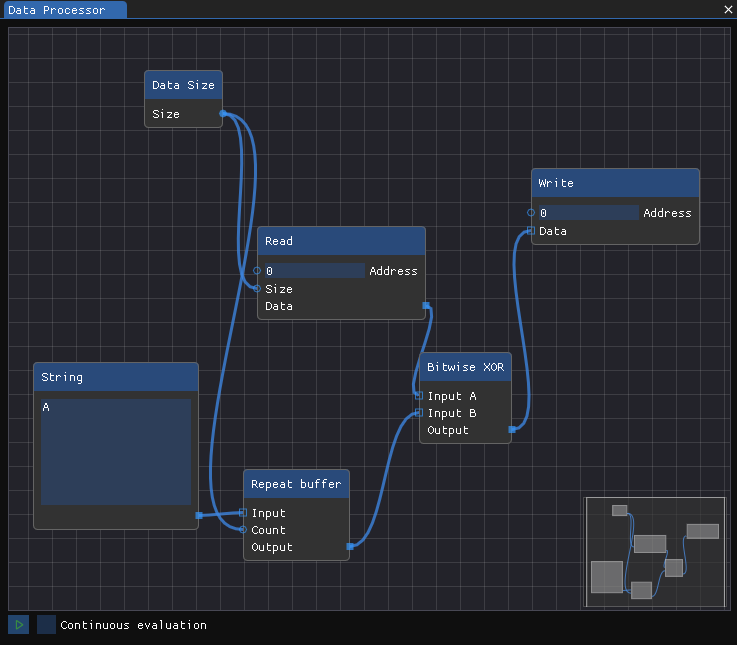Select the Repeat buffer node title
Image resolution: width=737 pixels, height=645 pixels.
click(296, 484)
